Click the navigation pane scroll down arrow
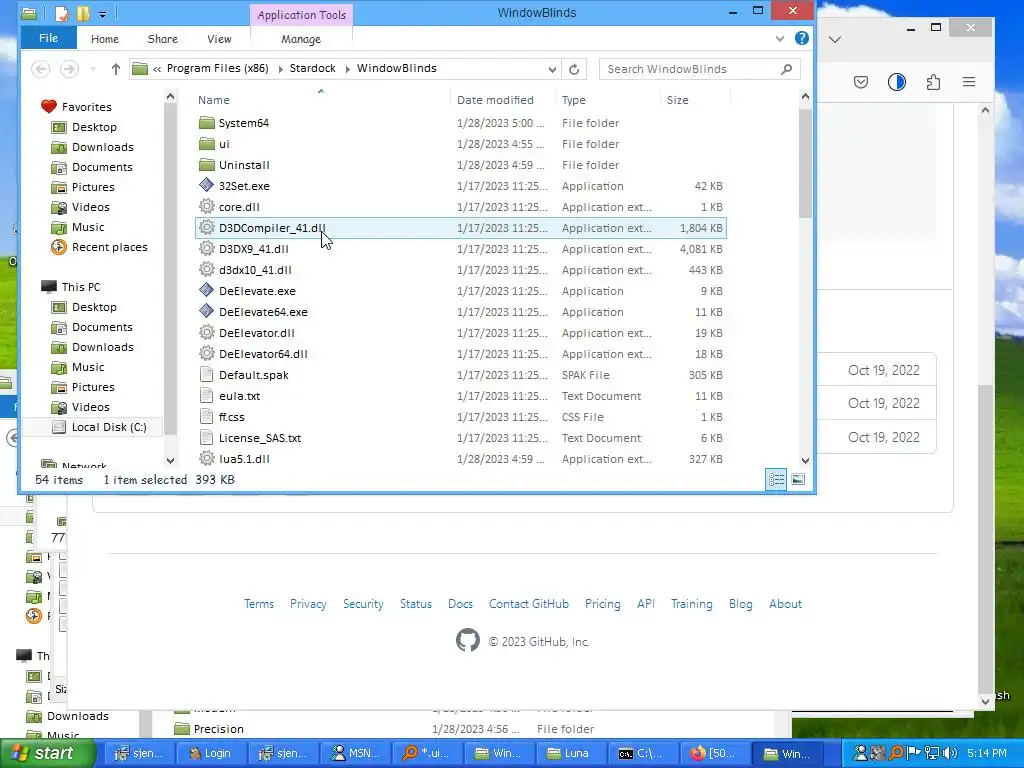Screen dimensions: 1024x768 (170, 460)
